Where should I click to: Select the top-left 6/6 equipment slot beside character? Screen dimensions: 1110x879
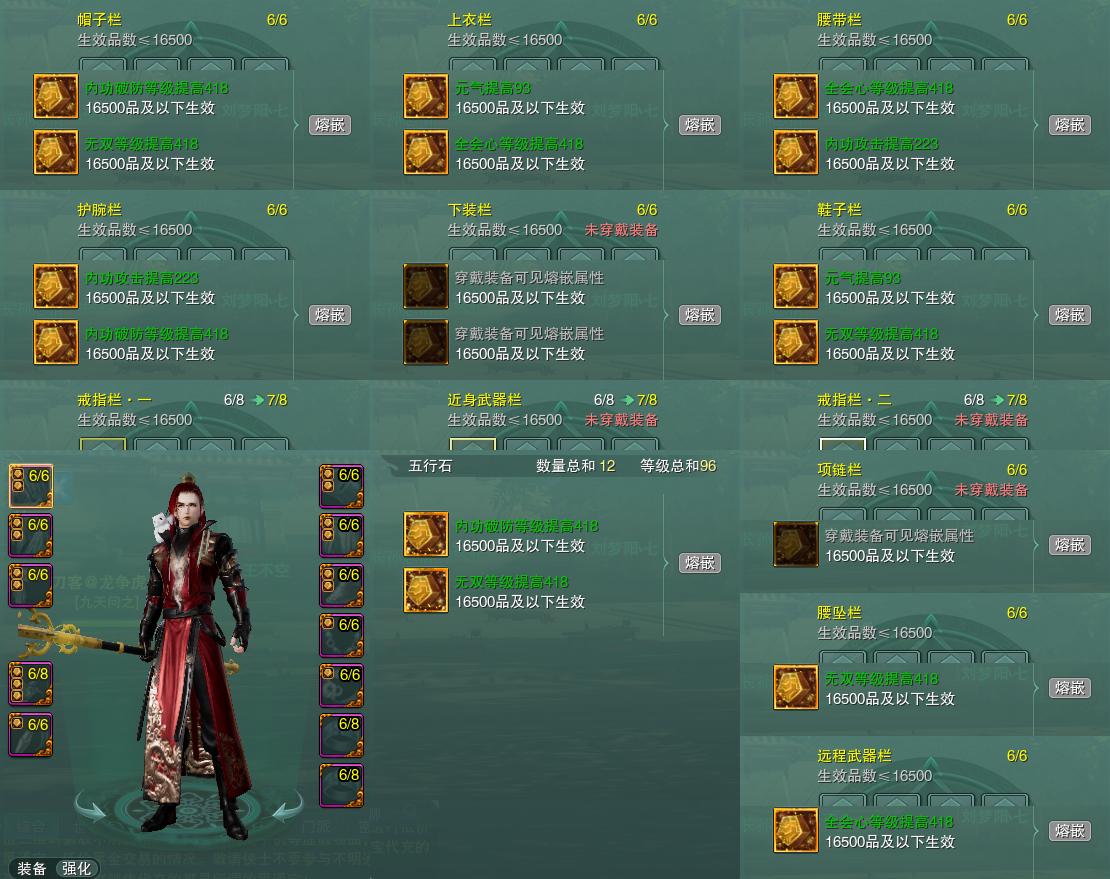(30, 486)
